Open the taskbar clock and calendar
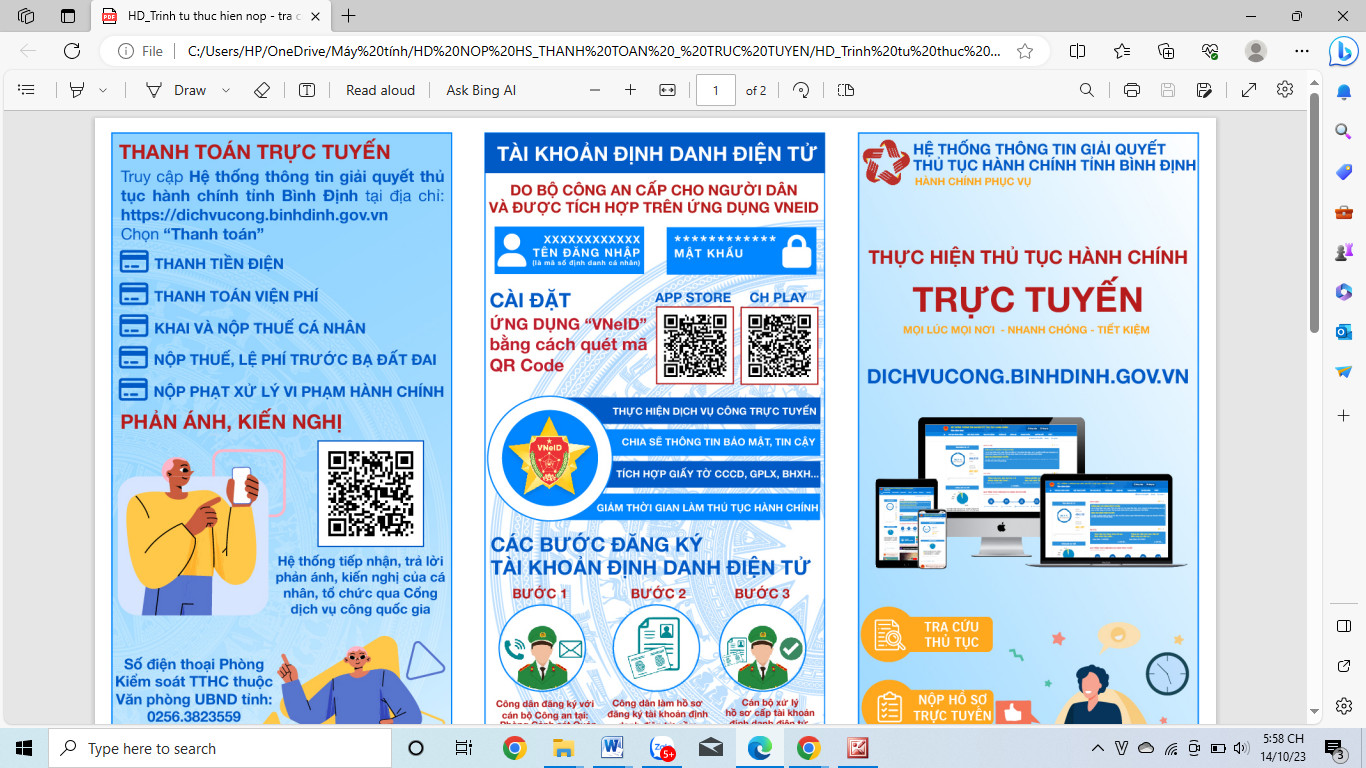The image size is (1366, 768). coord(1283,748)
